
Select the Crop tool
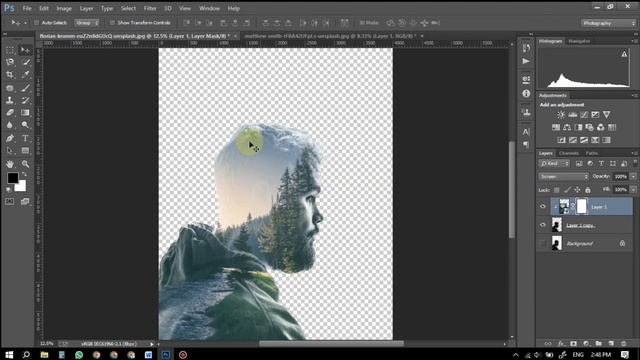tap(10, 75)
